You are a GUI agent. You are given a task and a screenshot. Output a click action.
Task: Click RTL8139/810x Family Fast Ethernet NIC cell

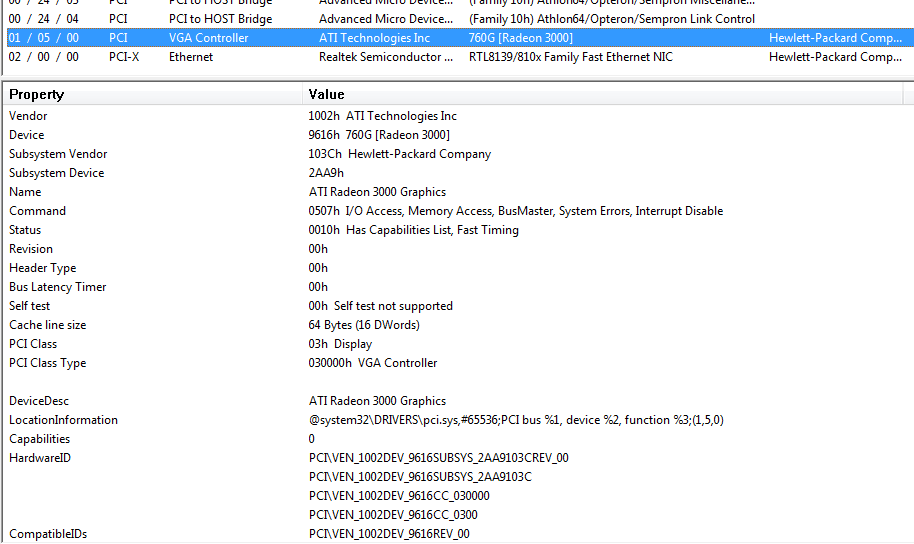click(571, 57)
